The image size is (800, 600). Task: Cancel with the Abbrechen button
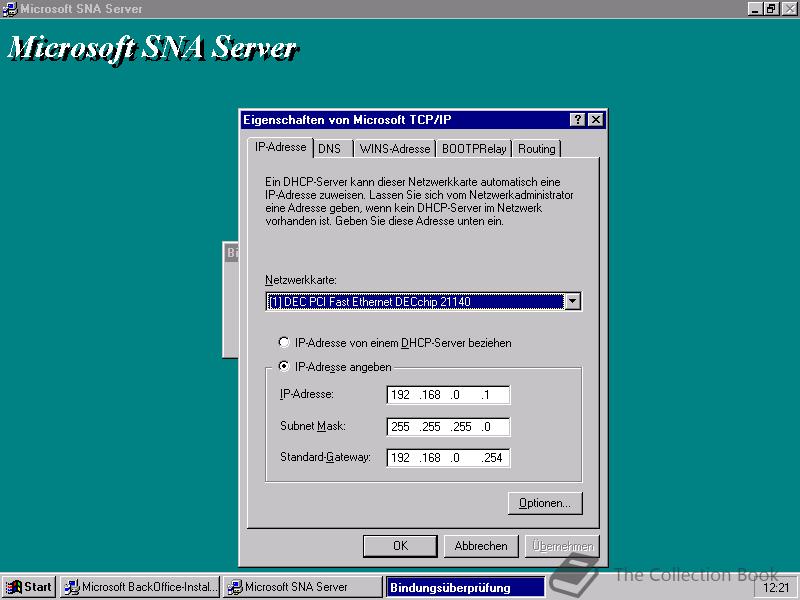pyautogui.click(x=481, y=546)
